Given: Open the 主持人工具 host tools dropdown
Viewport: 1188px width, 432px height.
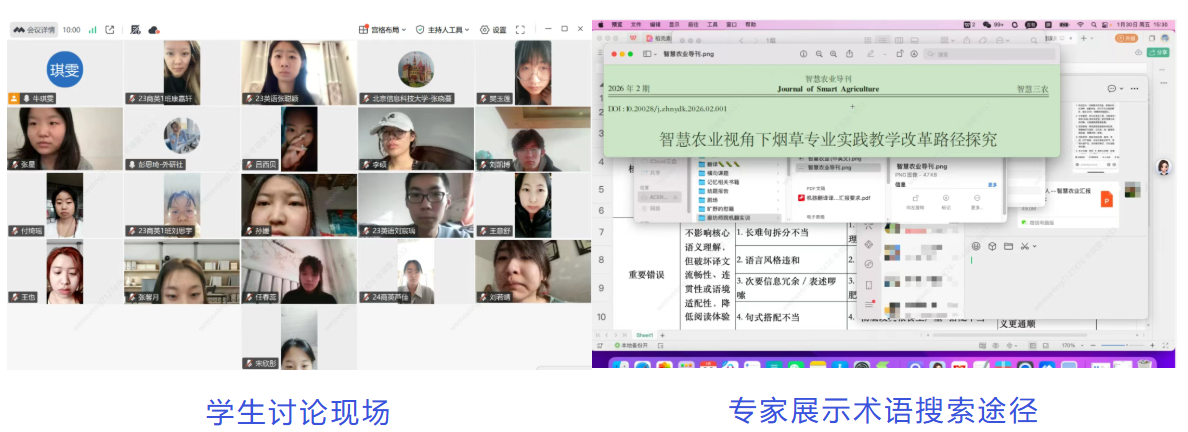Looking at the screenshot, I should tap(442, 30).
